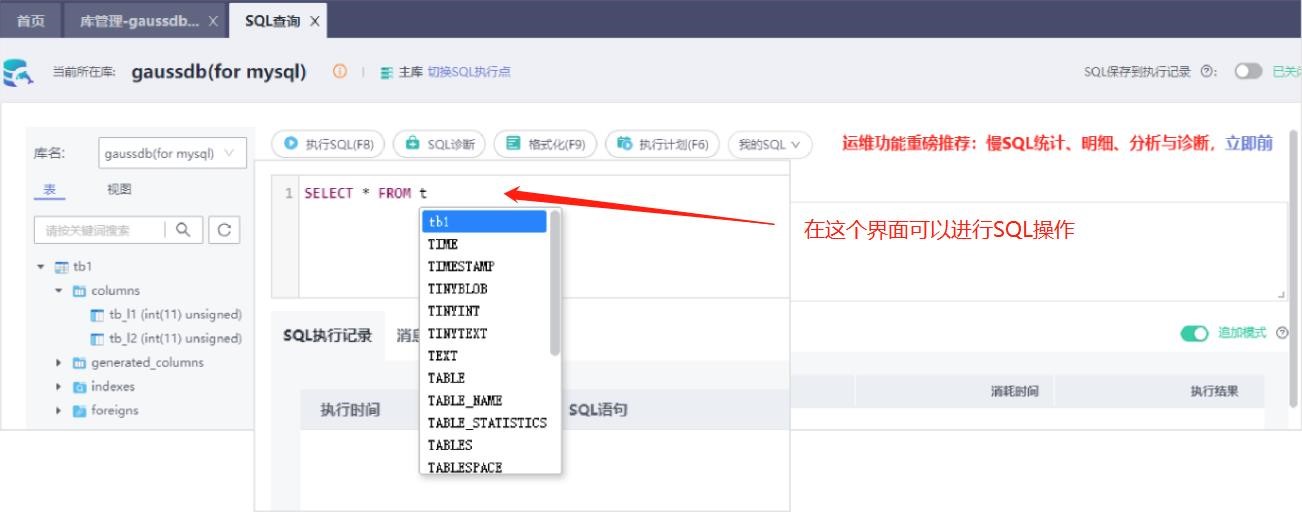Screen dimensions: 1302x512
Task: Click the 切换SQL执行点 link
Action: pos(469,72)
